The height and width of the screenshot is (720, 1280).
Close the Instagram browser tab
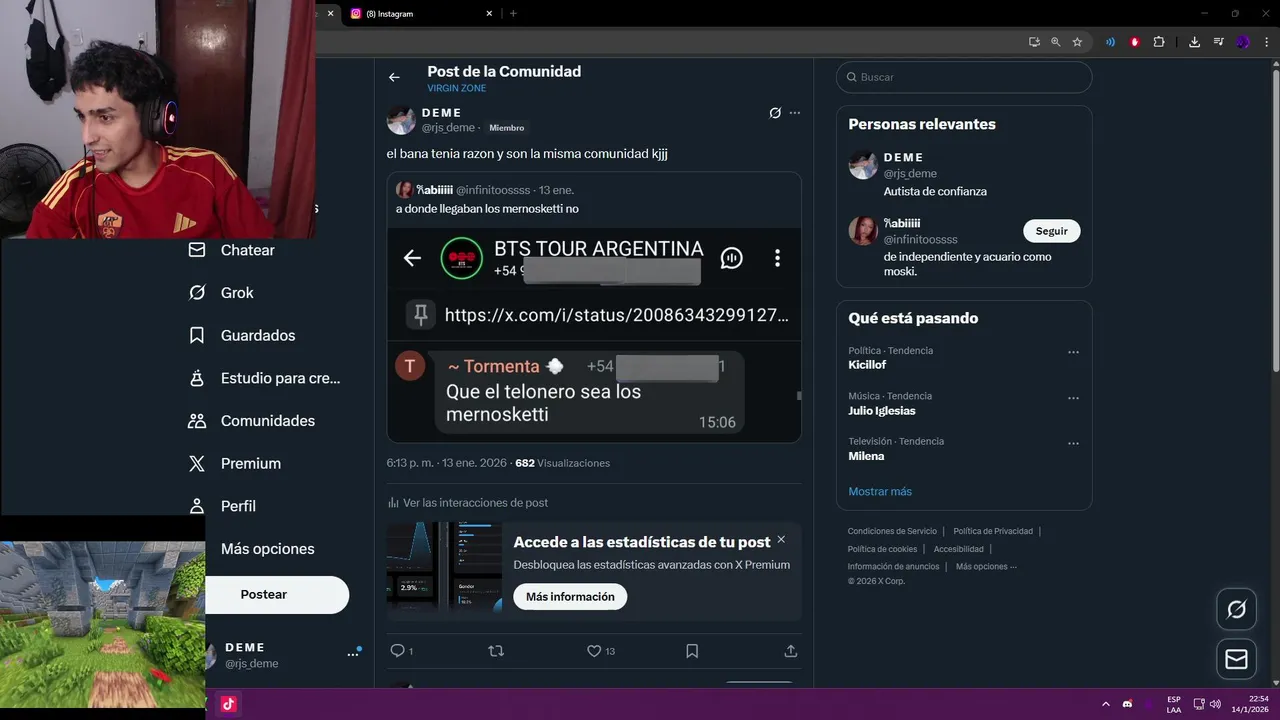point(489,14)
